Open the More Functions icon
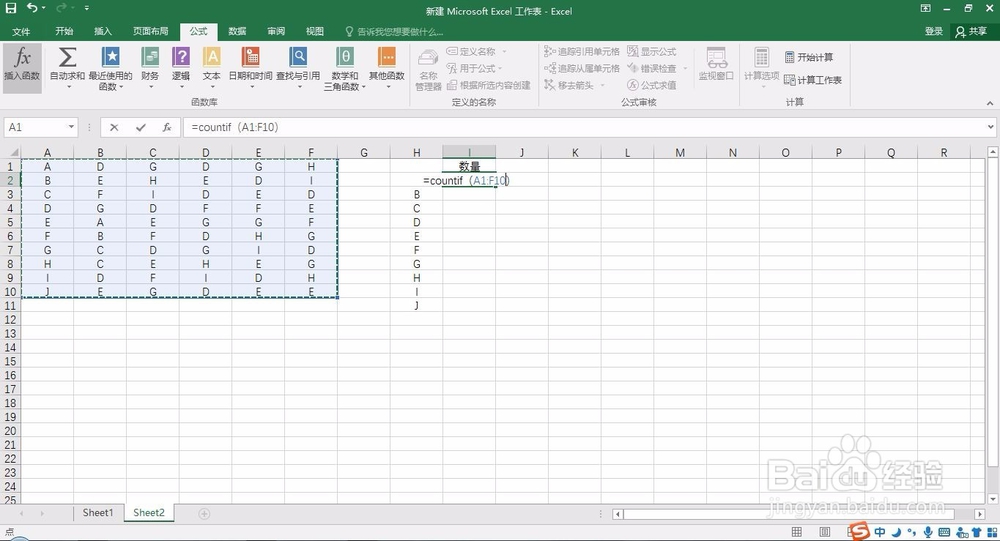The image size is (1000, 541). click(386, 58)
